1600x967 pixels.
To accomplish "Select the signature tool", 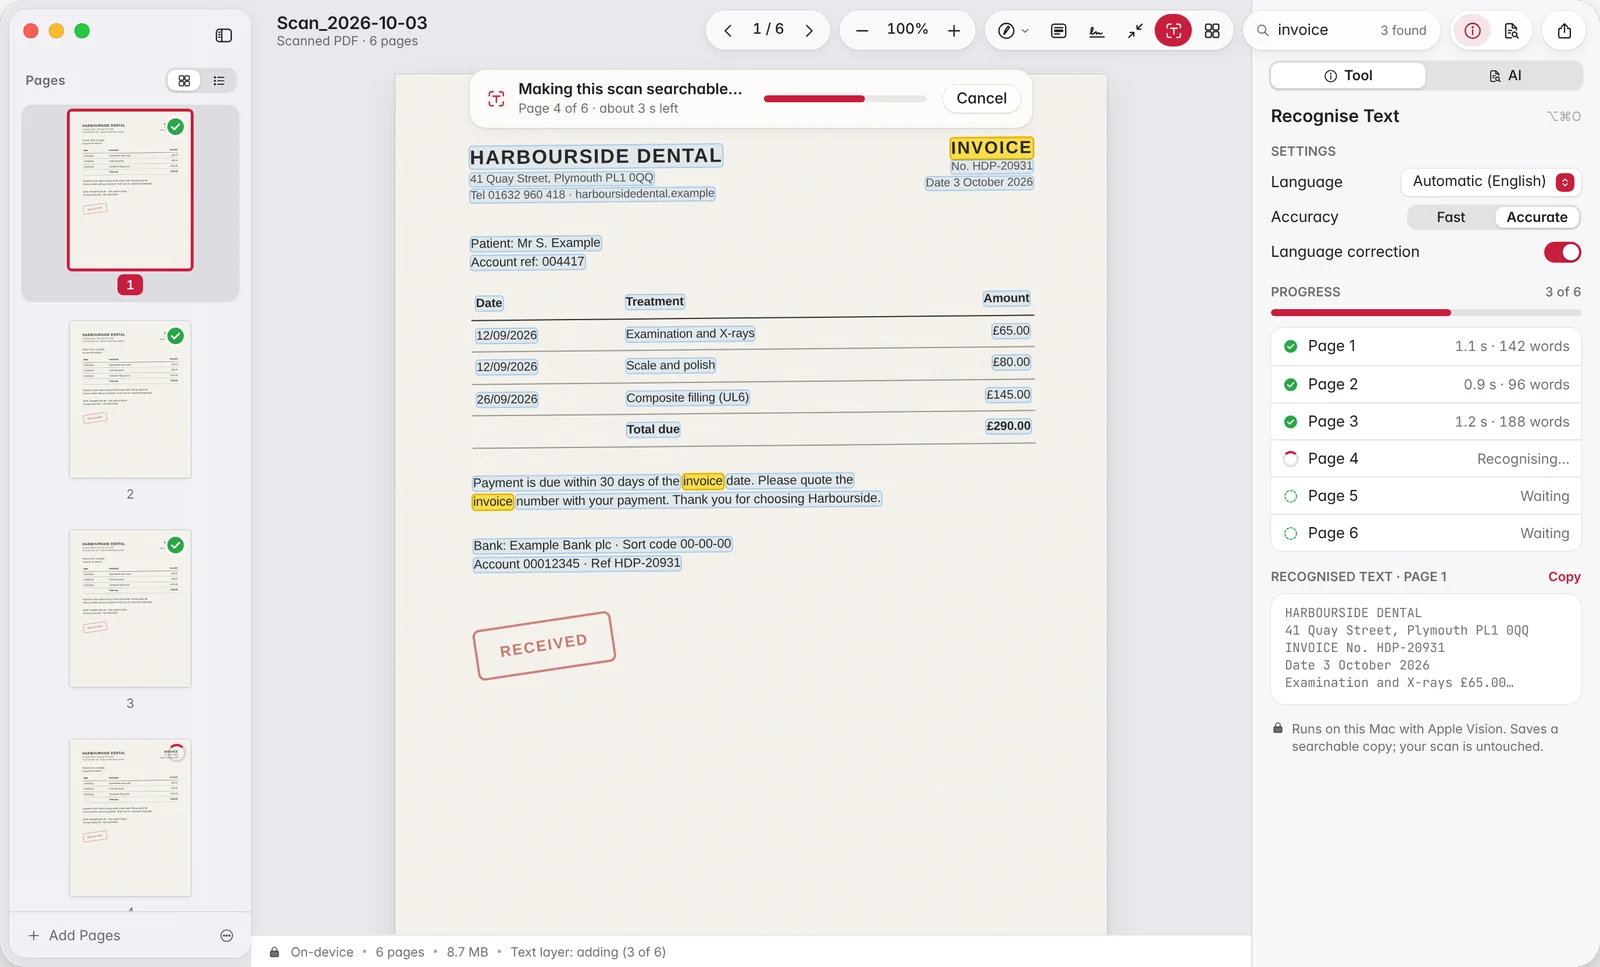I will coord(1097,31).
